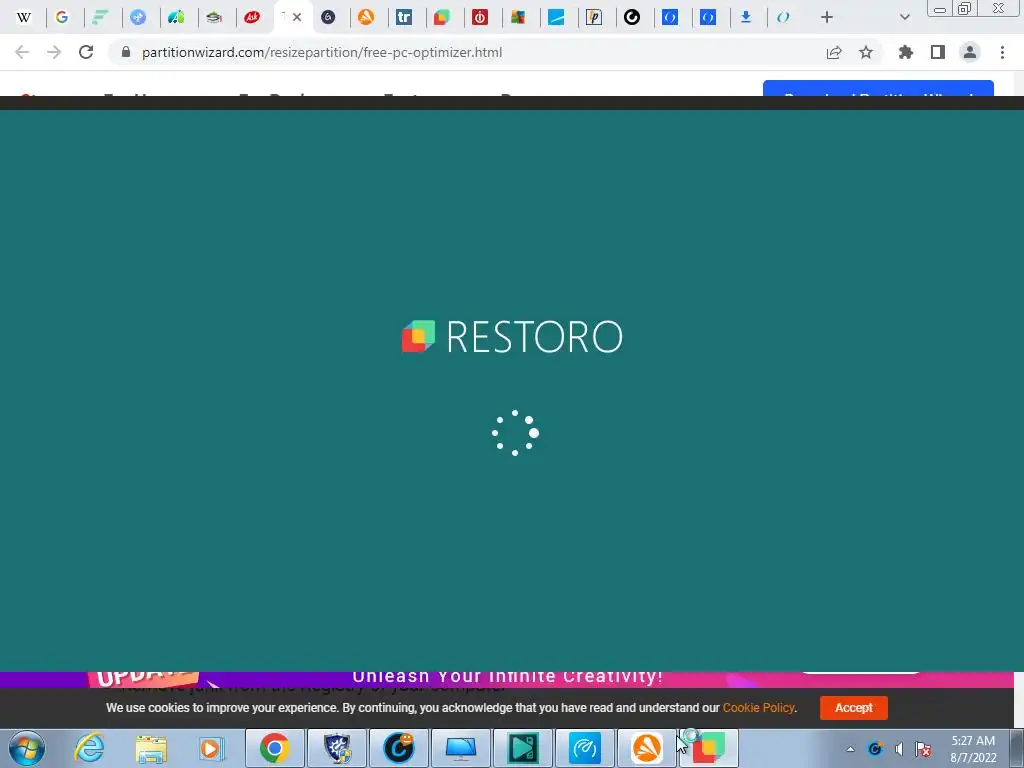Switch to the Google tab
Screen dimensions: 1024x768
pos(62,18)
